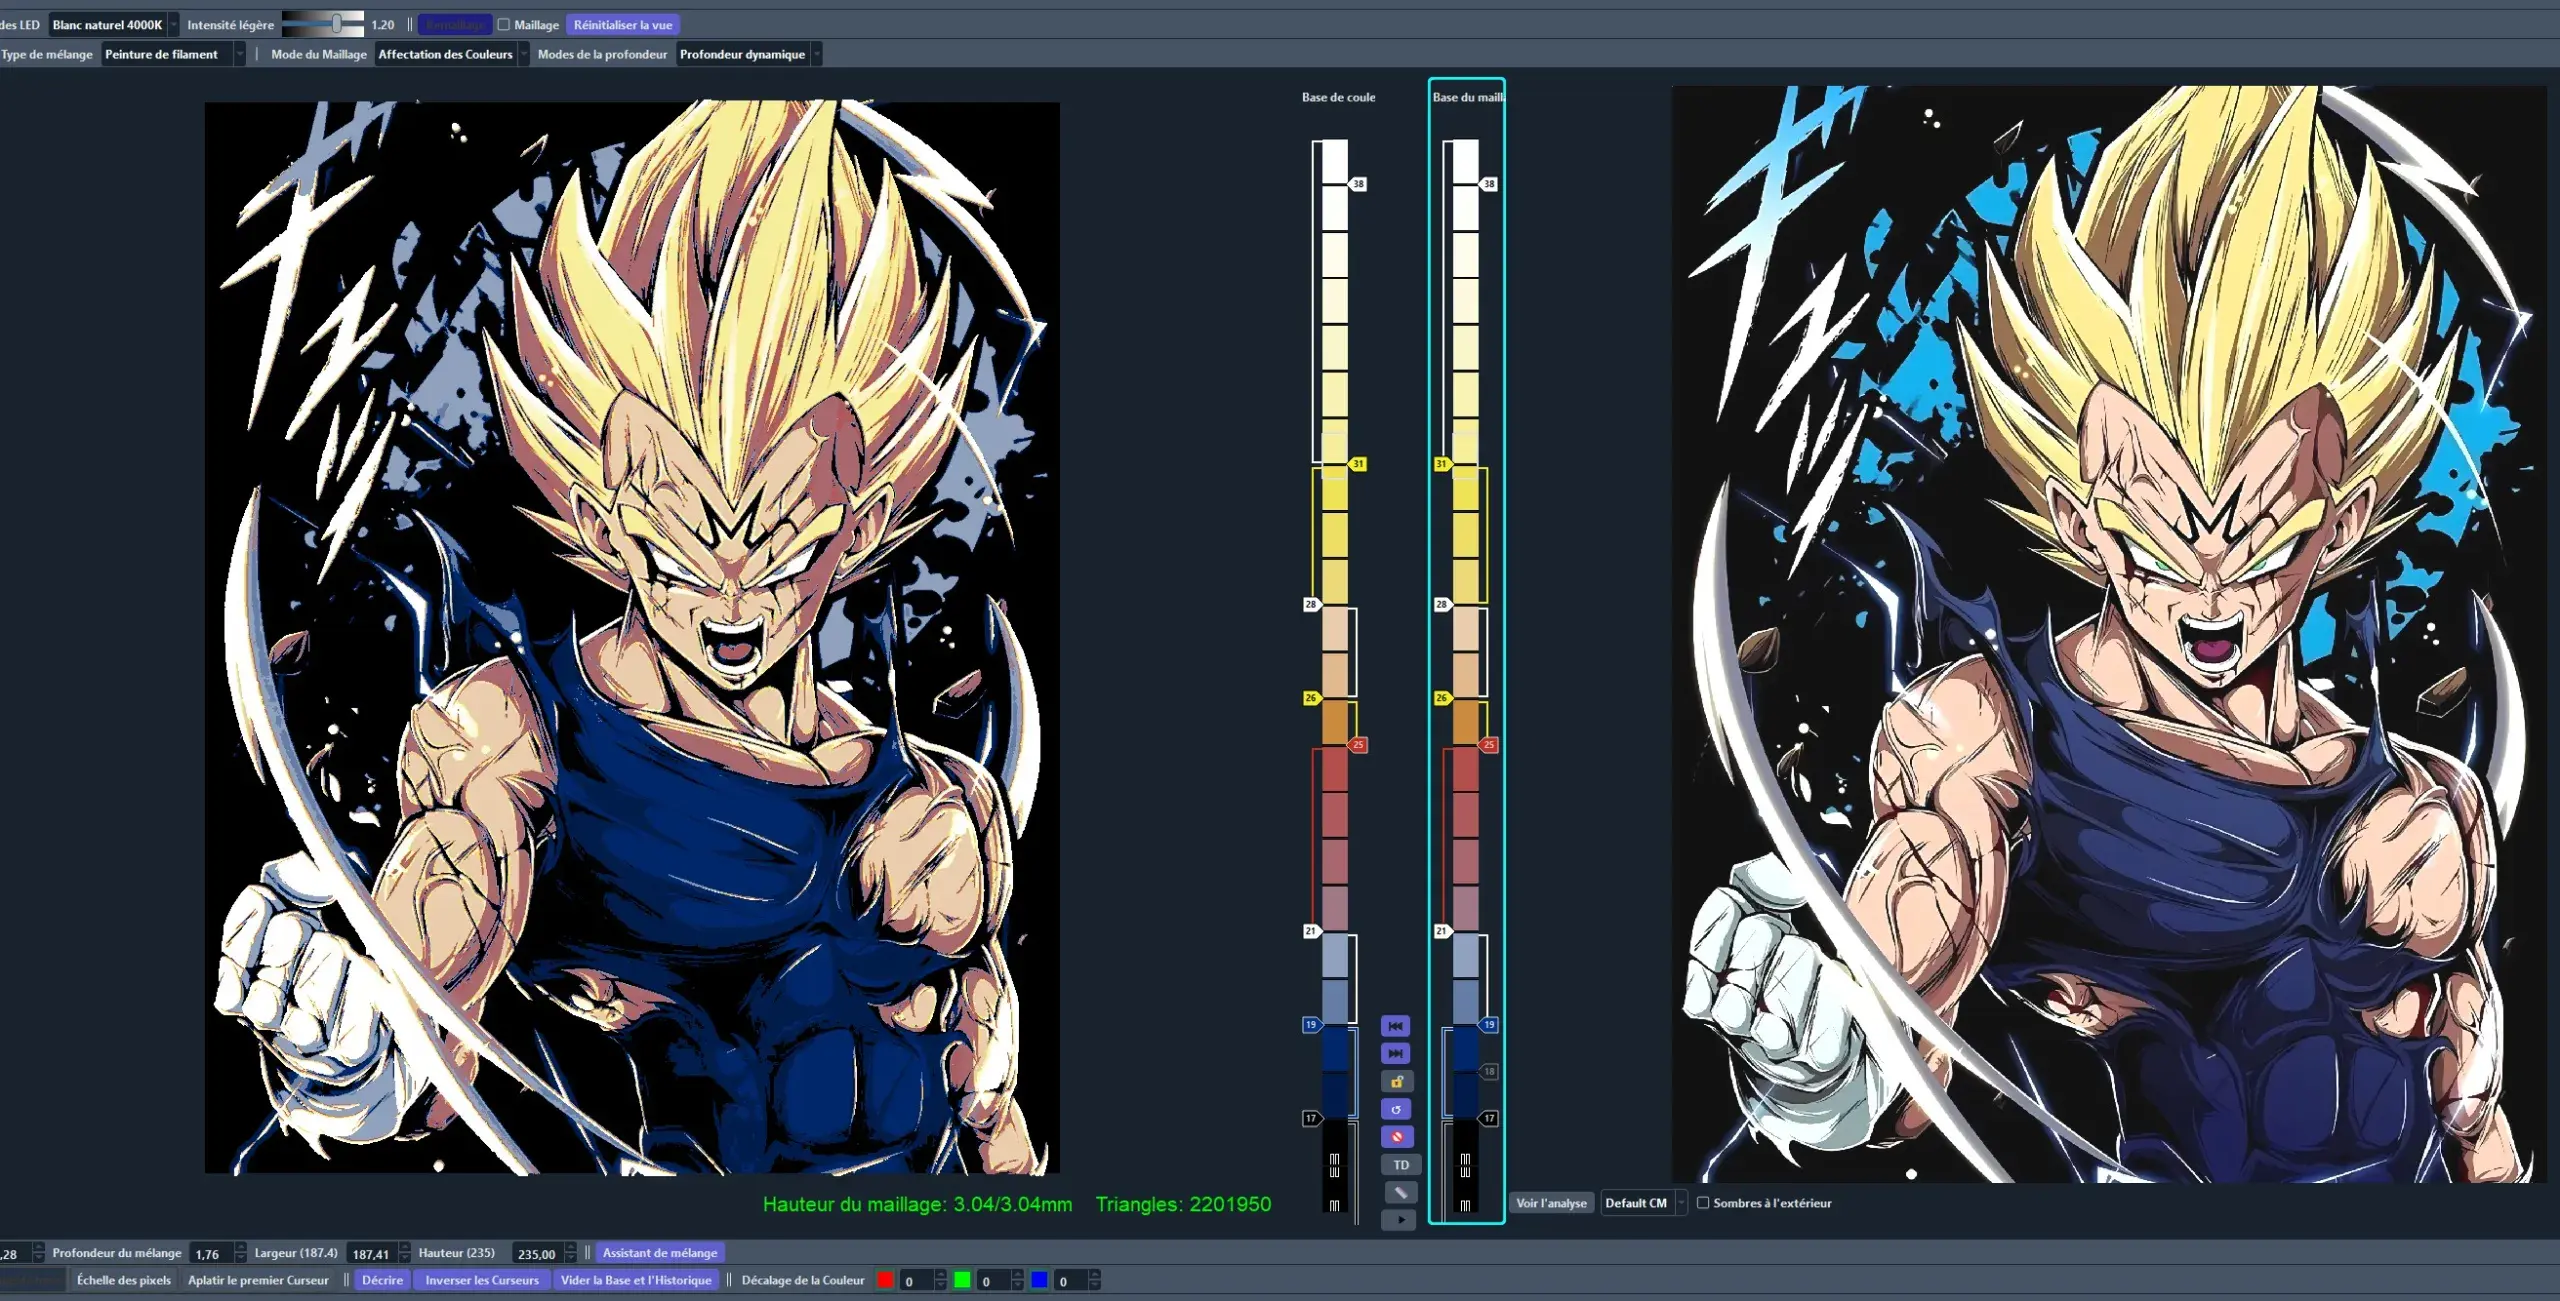Select marker 26 on the Base de coule slider
Viewport: 2560px width, 1301px height.
point(1311,698)
